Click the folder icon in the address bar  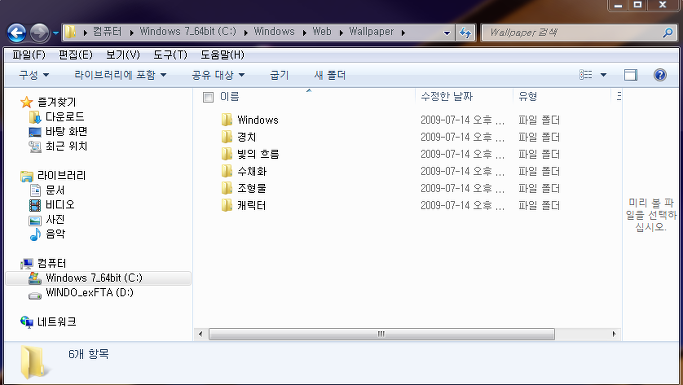click(x=70, y=32)
